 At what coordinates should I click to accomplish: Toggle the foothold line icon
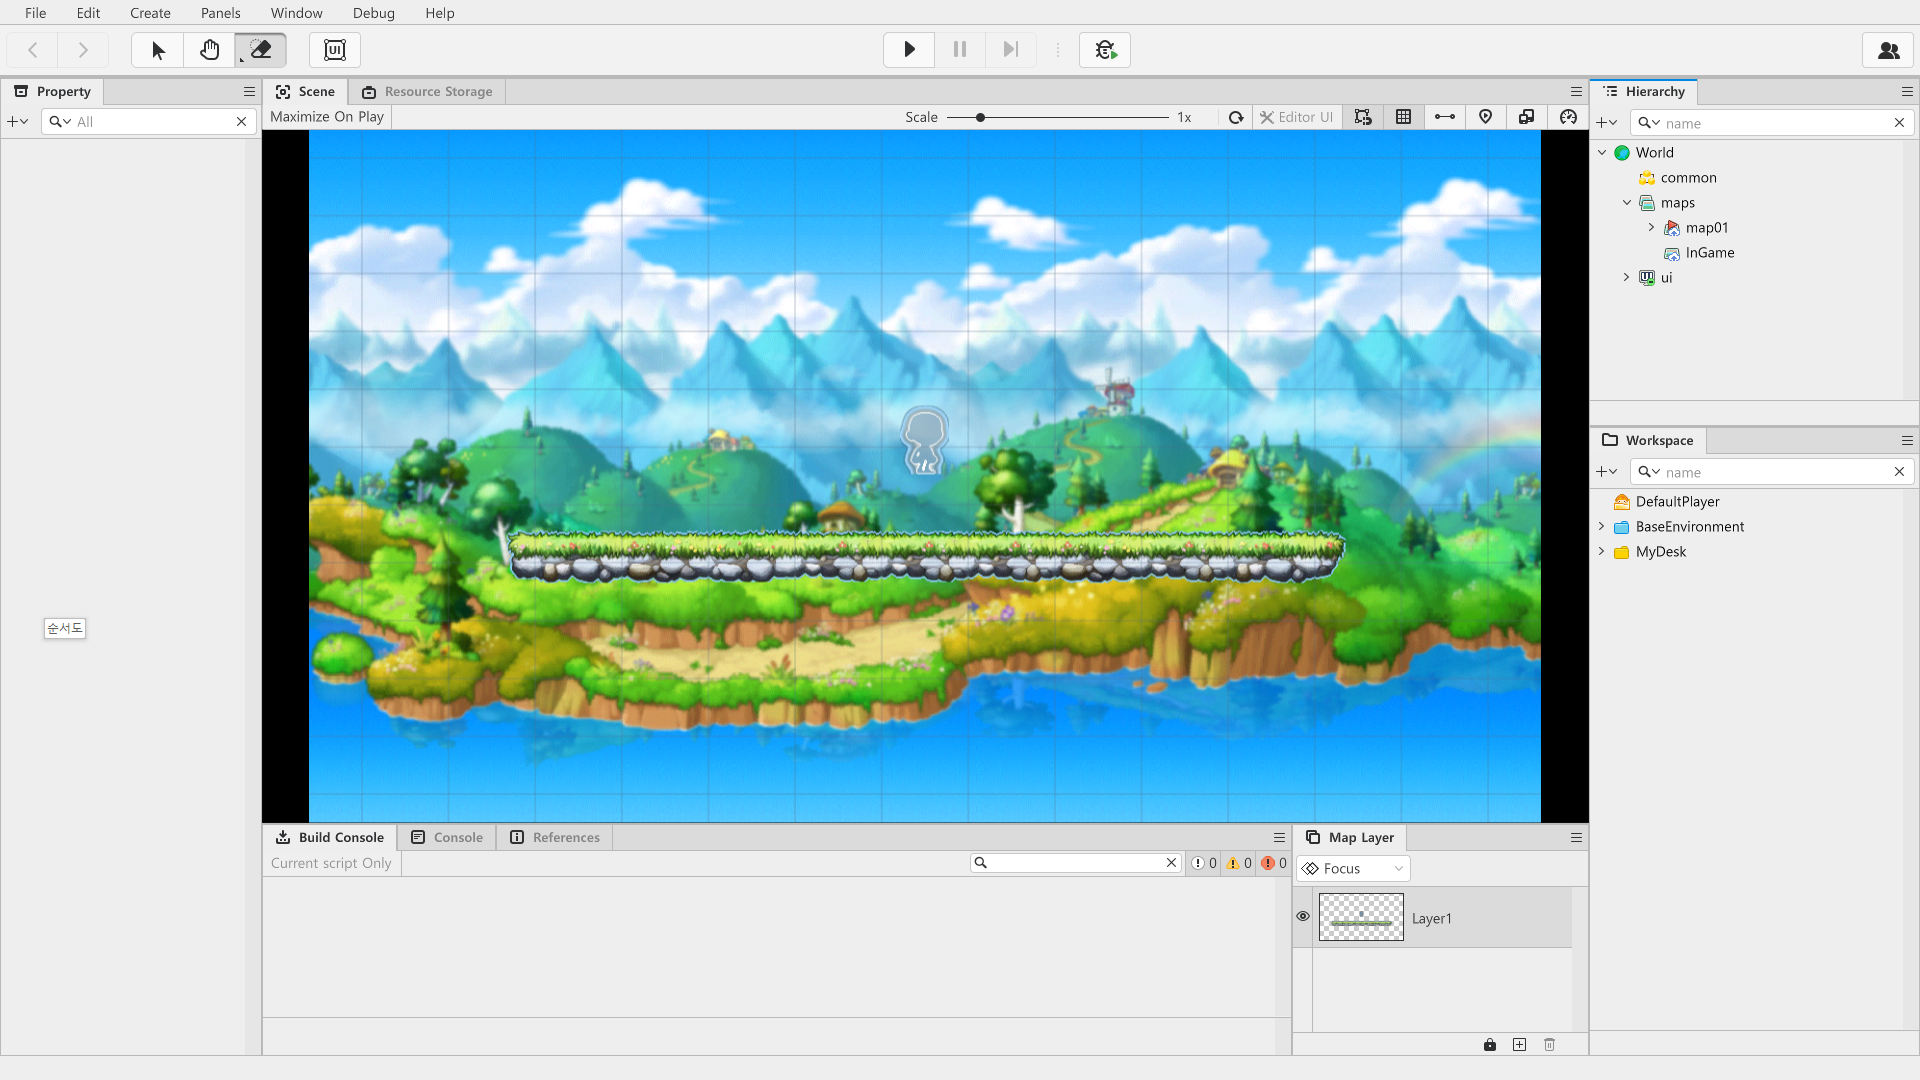coord(1445,117)
